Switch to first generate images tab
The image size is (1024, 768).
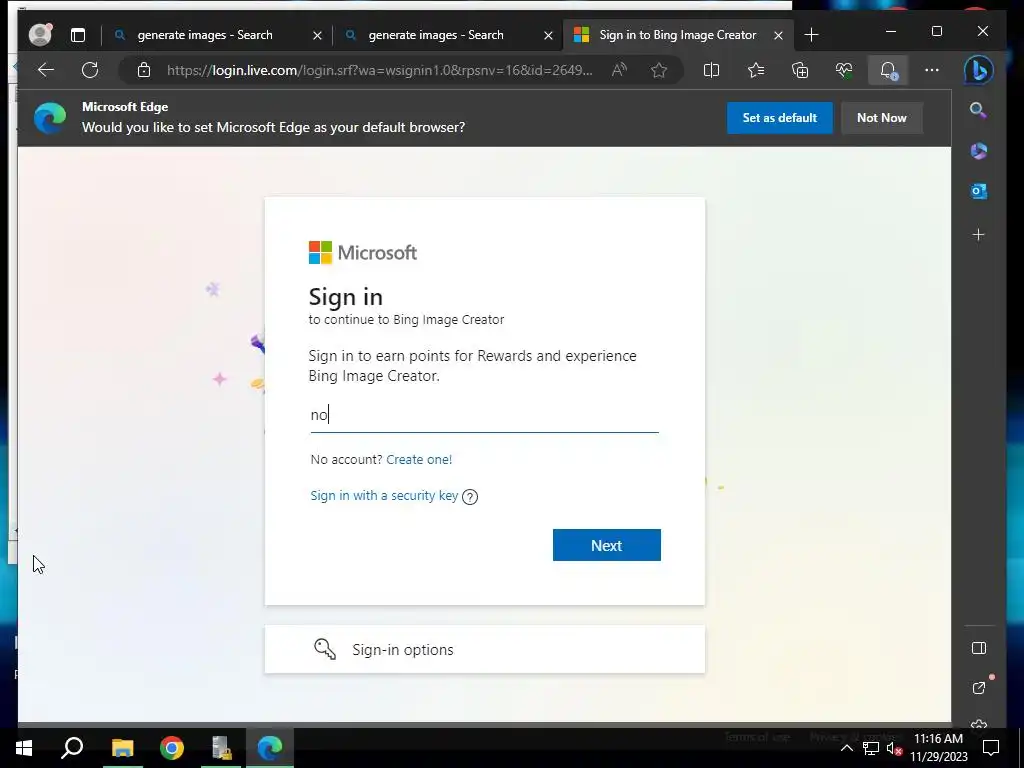coord(204,35)
